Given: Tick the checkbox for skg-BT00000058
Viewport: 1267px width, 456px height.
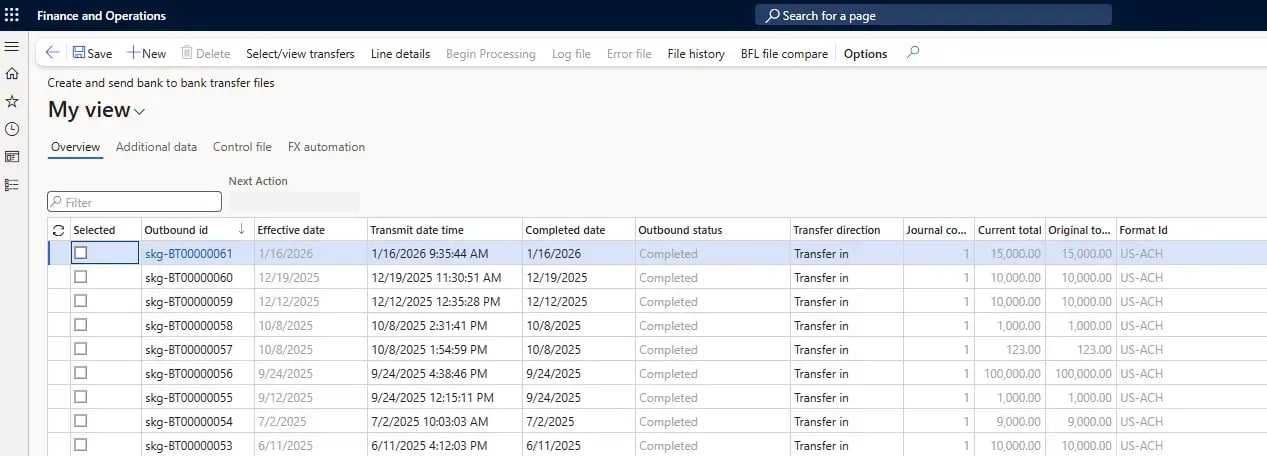Looking at the screenshot, I should [x=81, y=325].
